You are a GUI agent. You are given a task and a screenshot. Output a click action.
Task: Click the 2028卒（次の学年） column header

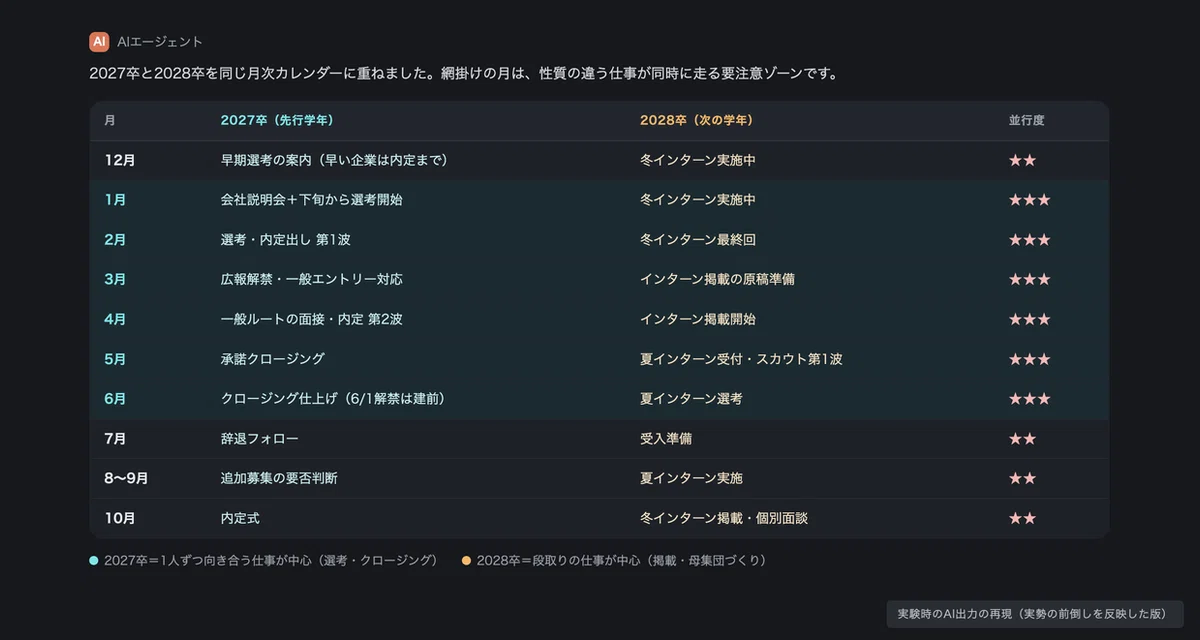pos(696,120)
